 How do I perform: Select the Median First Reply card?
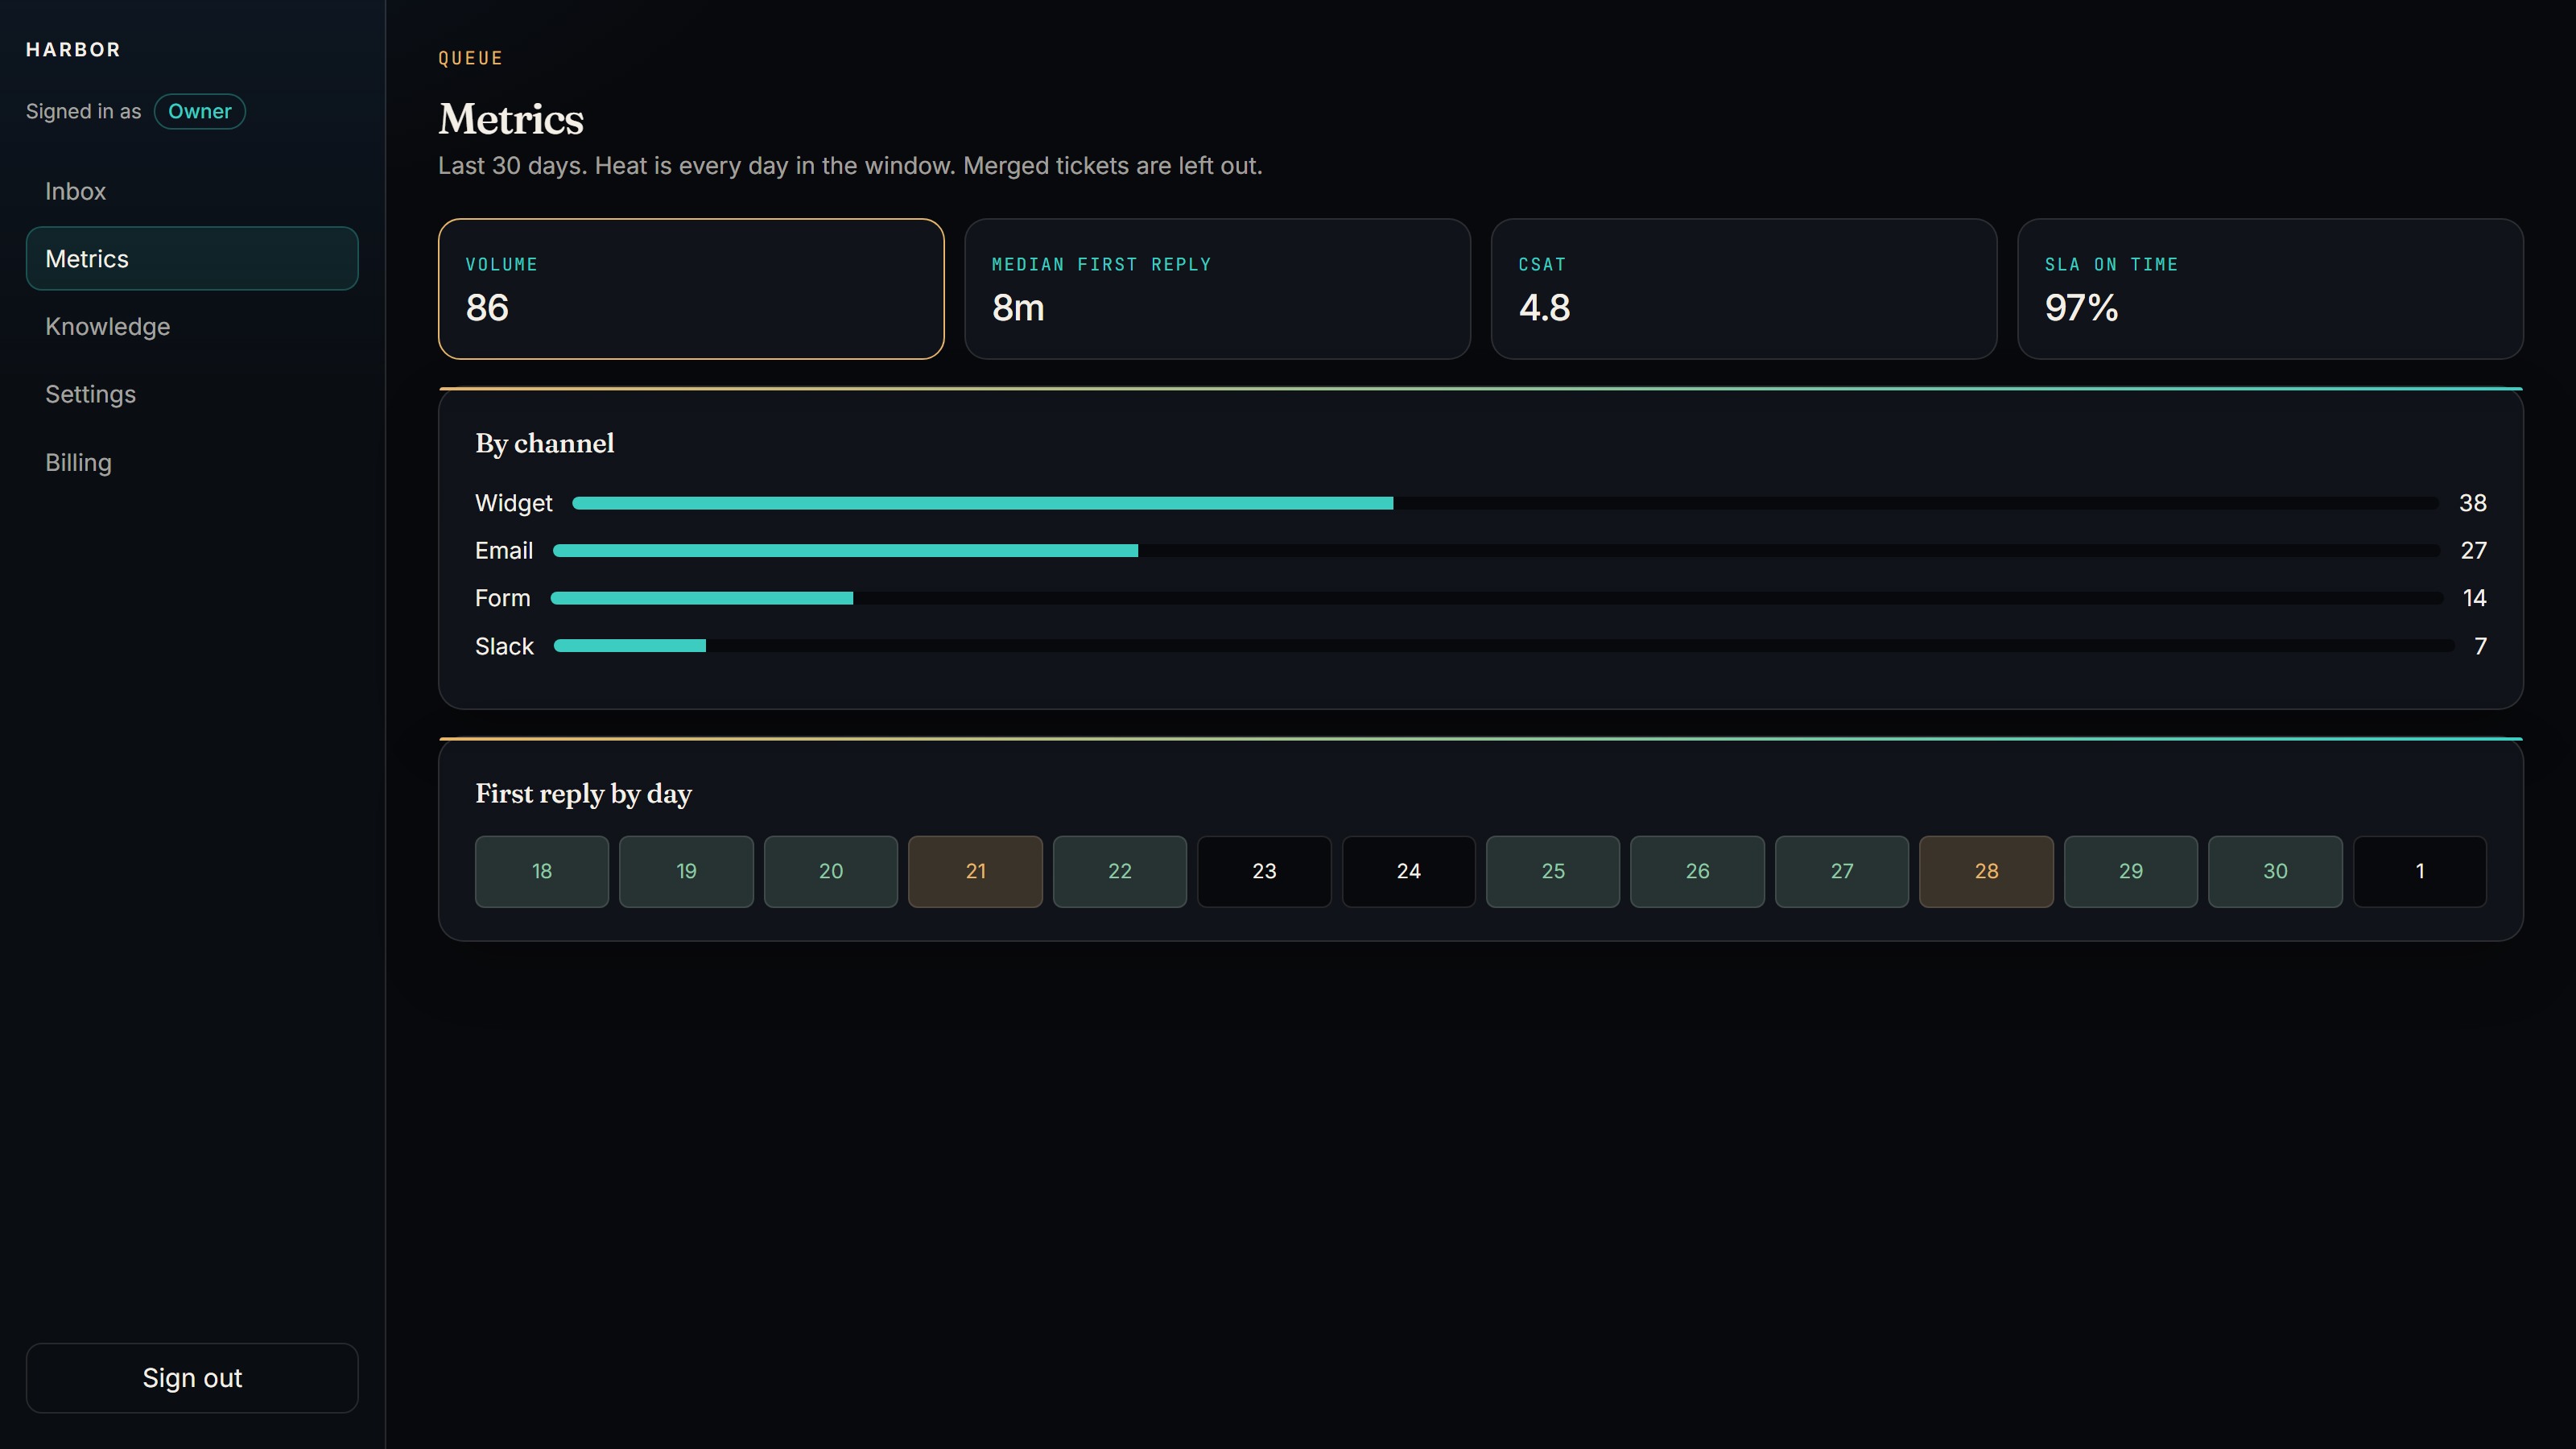(1217, 289)
